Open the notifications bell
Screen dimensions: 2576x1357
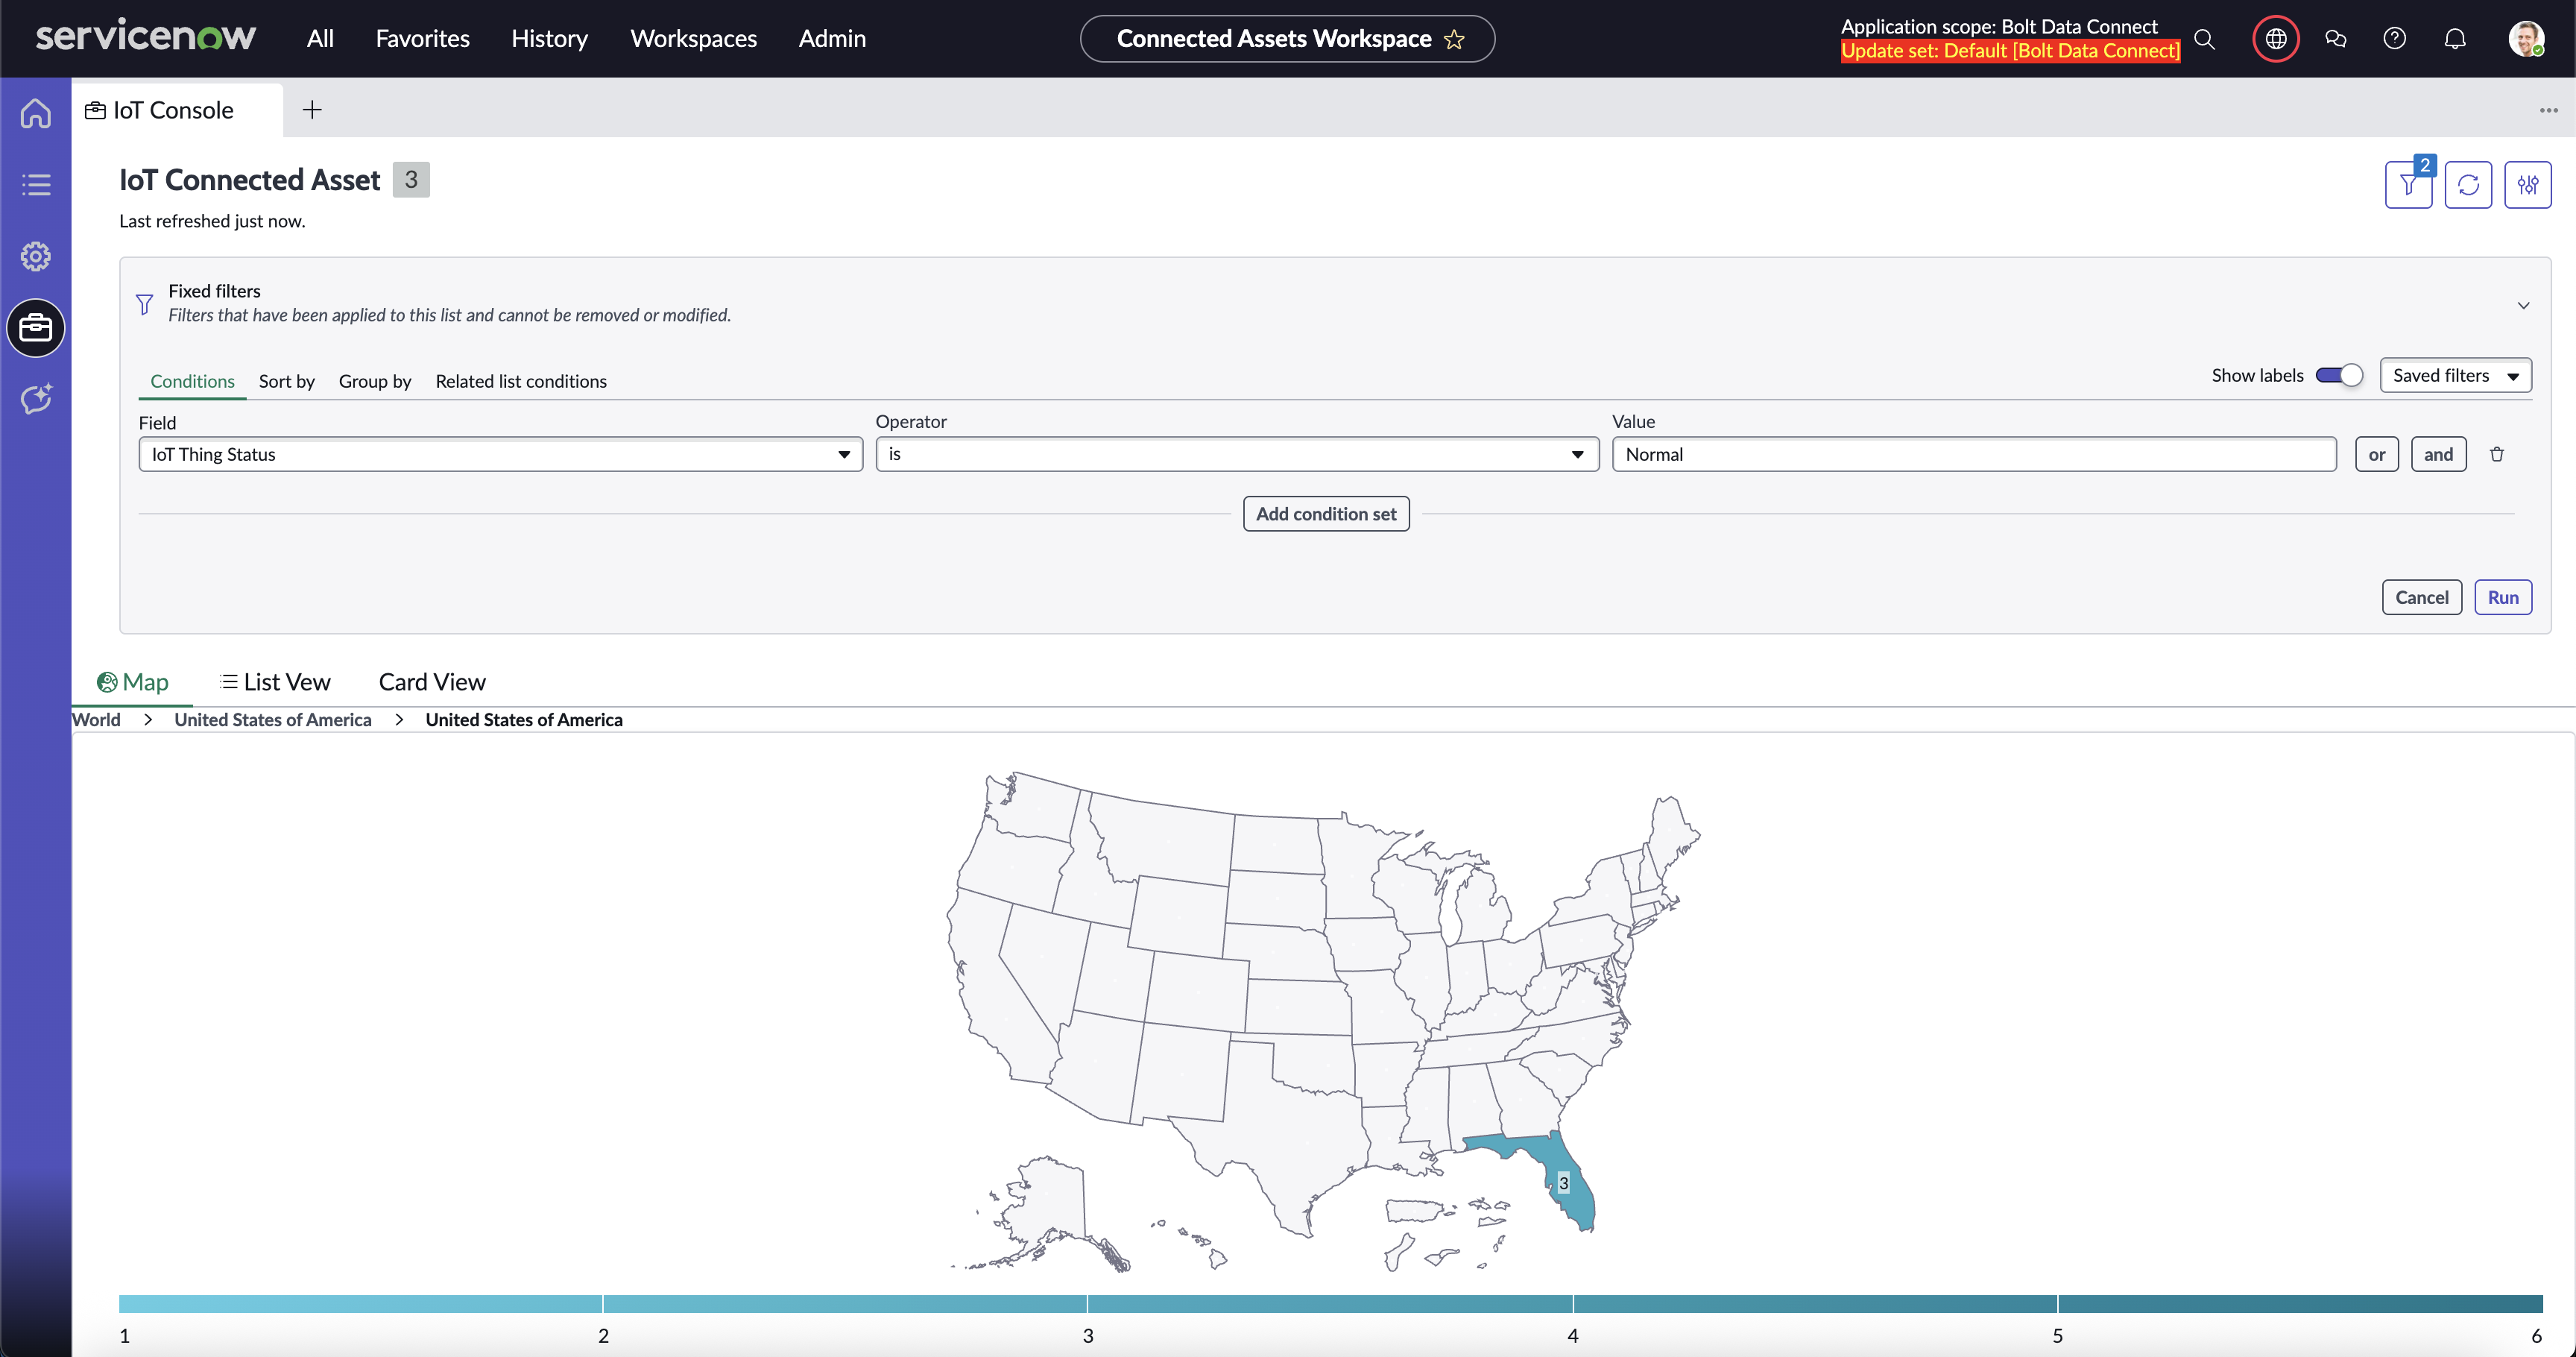click(2455, 39)
